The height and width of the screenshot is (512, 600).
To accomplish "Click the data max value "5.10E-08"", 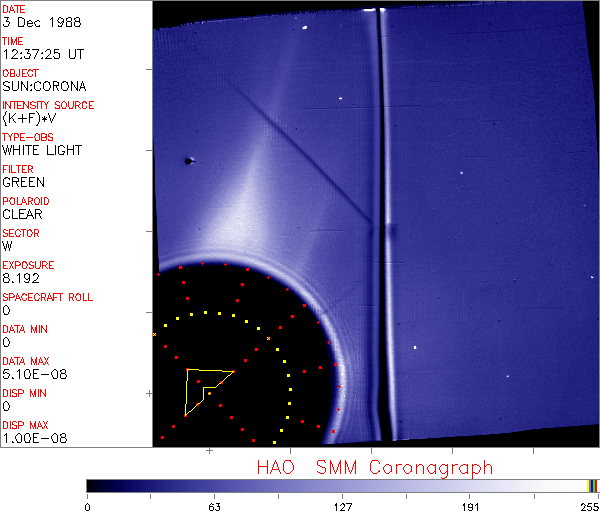I will pos(35,374).
